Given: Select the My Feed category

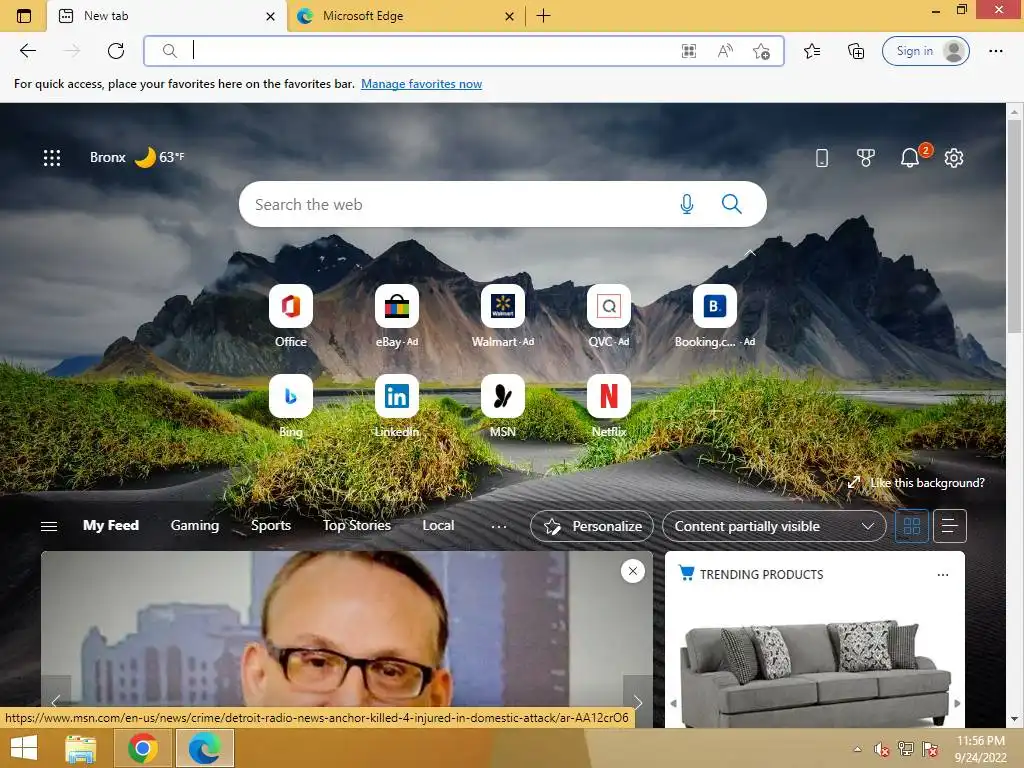Looking at the screenshot, I should tap(111, 525).
